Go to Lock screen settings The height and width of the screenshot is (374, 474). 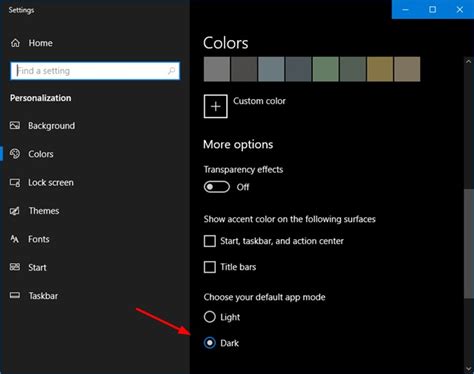pos(51,183)
